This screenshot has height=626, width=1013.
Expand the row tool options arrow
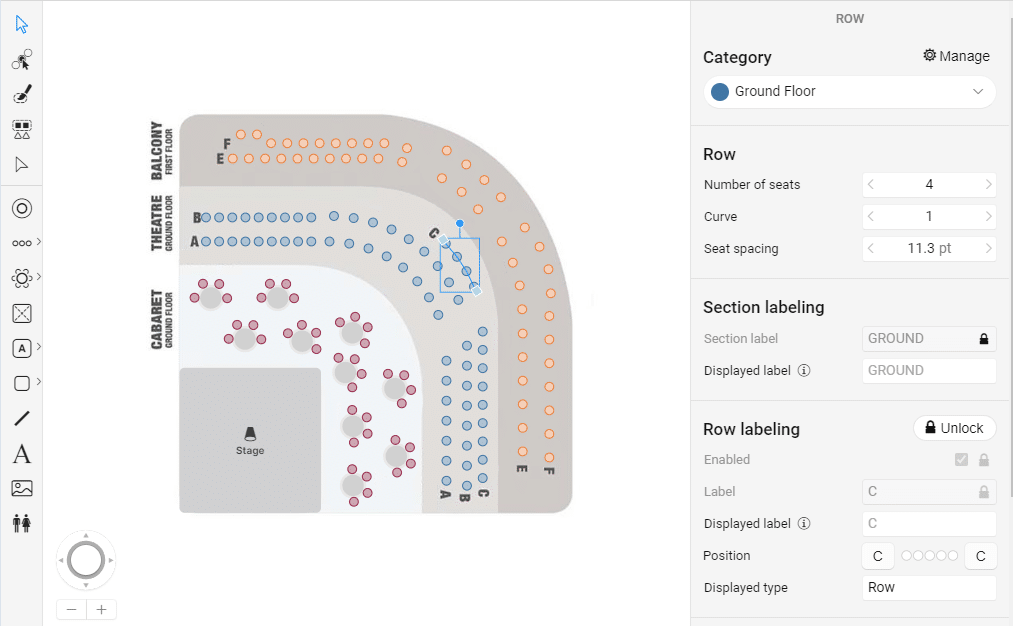39,242
